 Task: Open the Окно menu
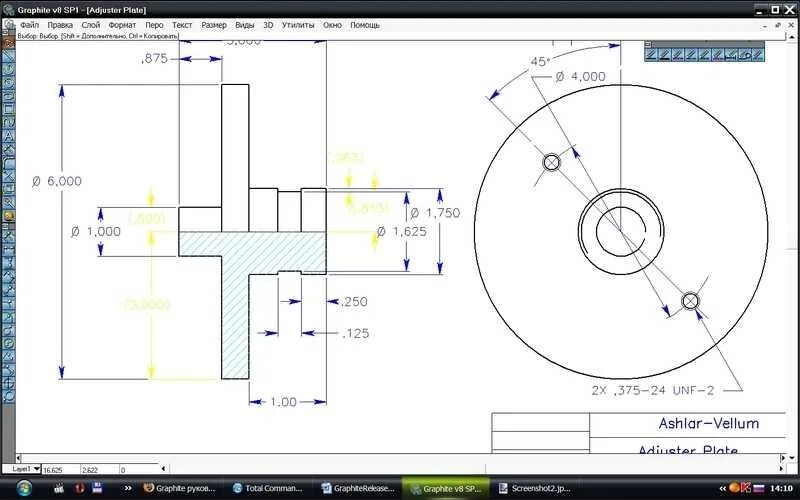(332, 25)
